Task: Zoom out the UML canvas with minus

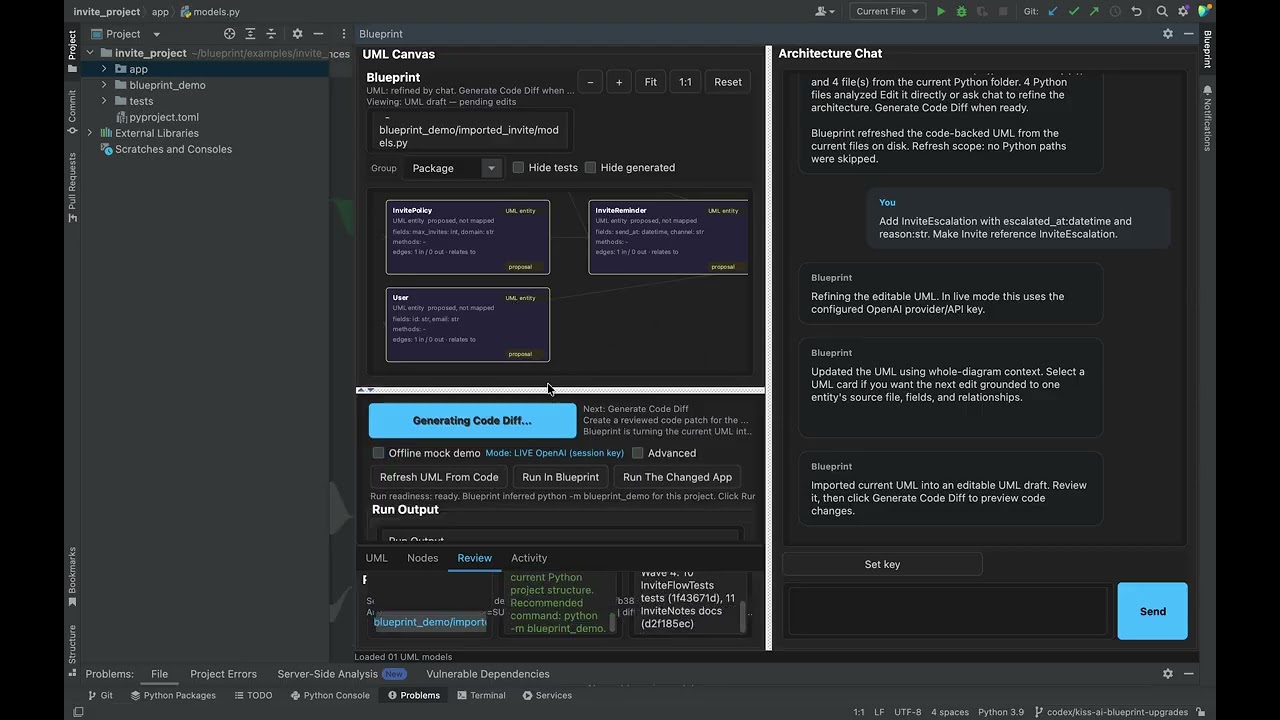Action: click(x=590, y=82)
